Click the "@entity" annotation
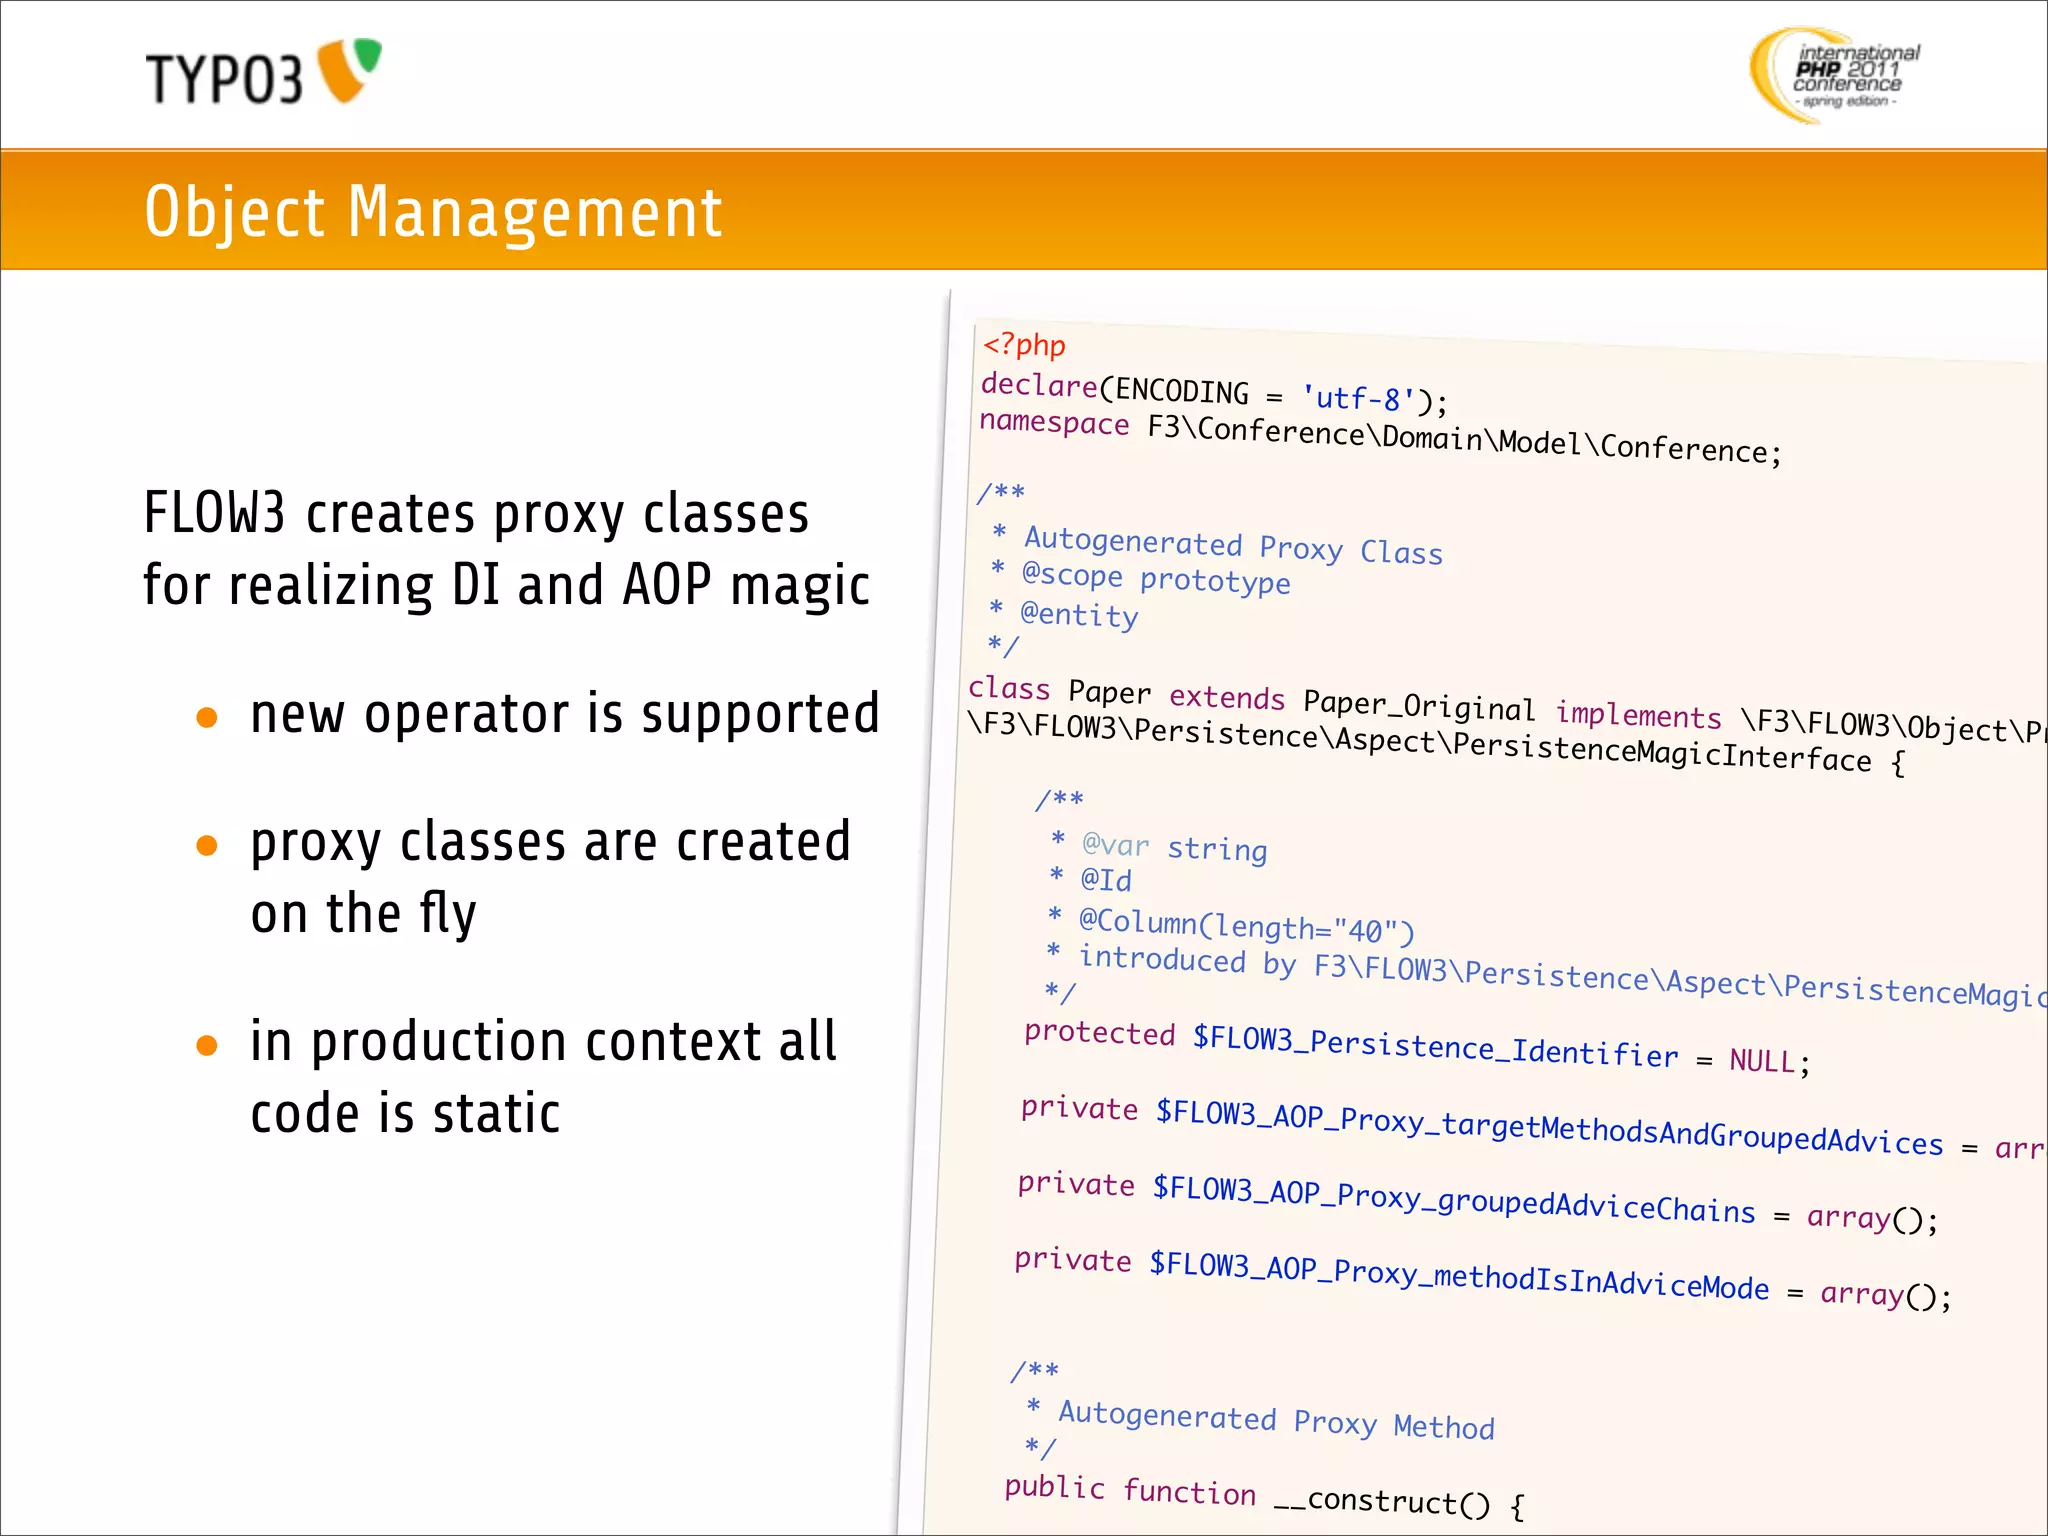 (1079, 614)
